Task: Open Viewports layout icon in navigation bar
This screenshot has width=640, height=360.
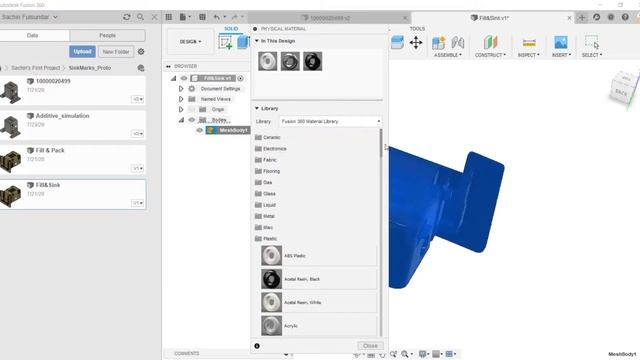Action: pos(449,354)
